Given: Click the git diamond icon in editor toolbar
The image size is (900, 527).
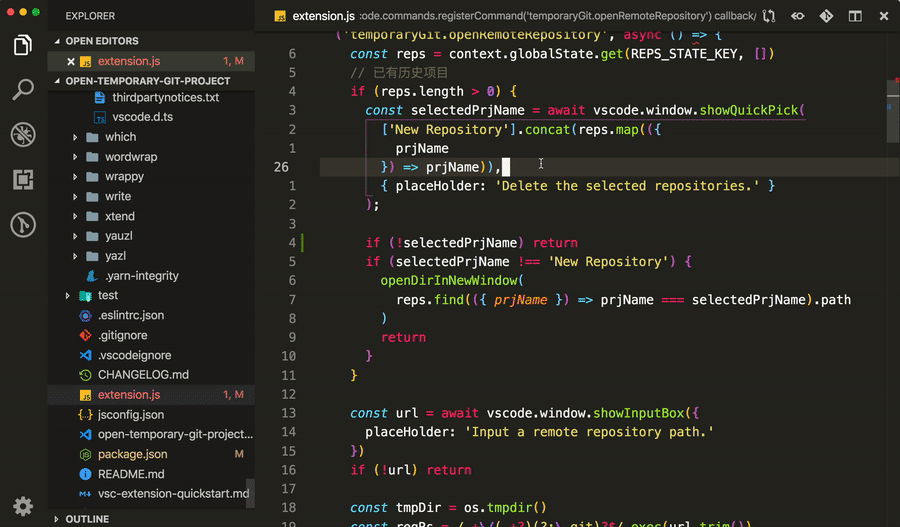Looking at the screenshot, I should (x=827, y=16).
